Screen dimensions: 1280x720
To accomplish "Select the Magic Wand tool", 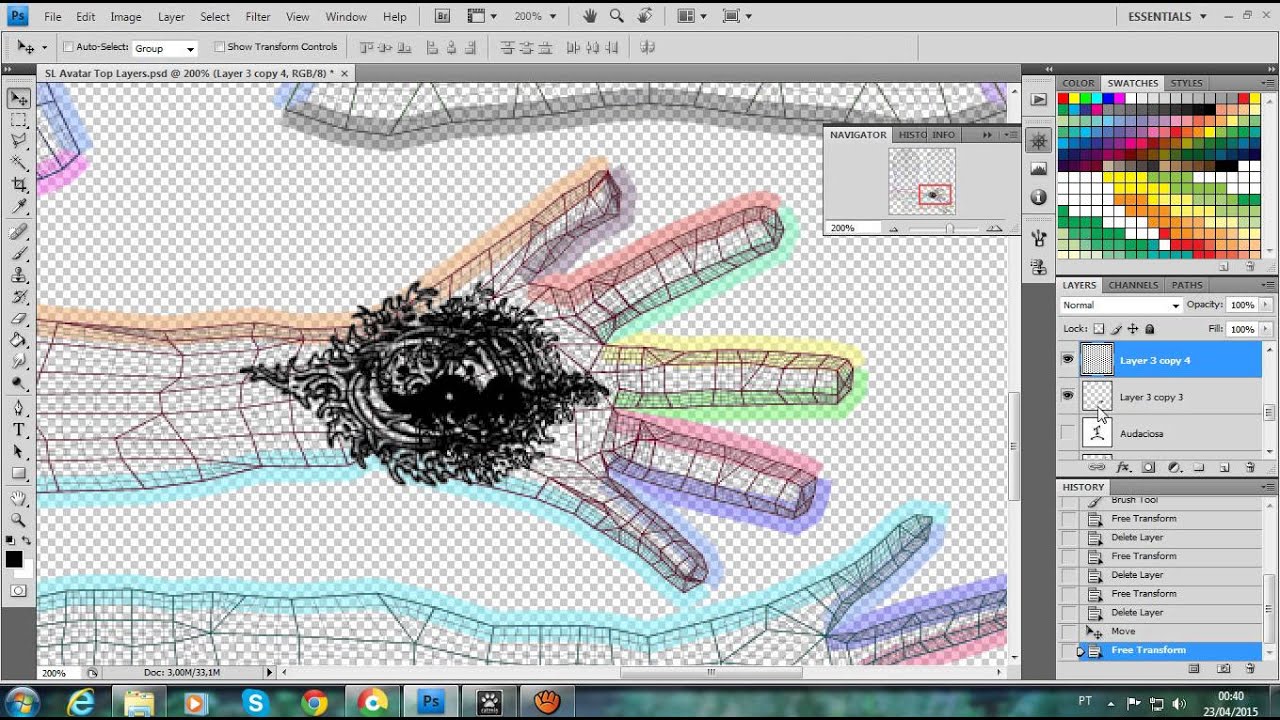I will [x=19, y=162].
